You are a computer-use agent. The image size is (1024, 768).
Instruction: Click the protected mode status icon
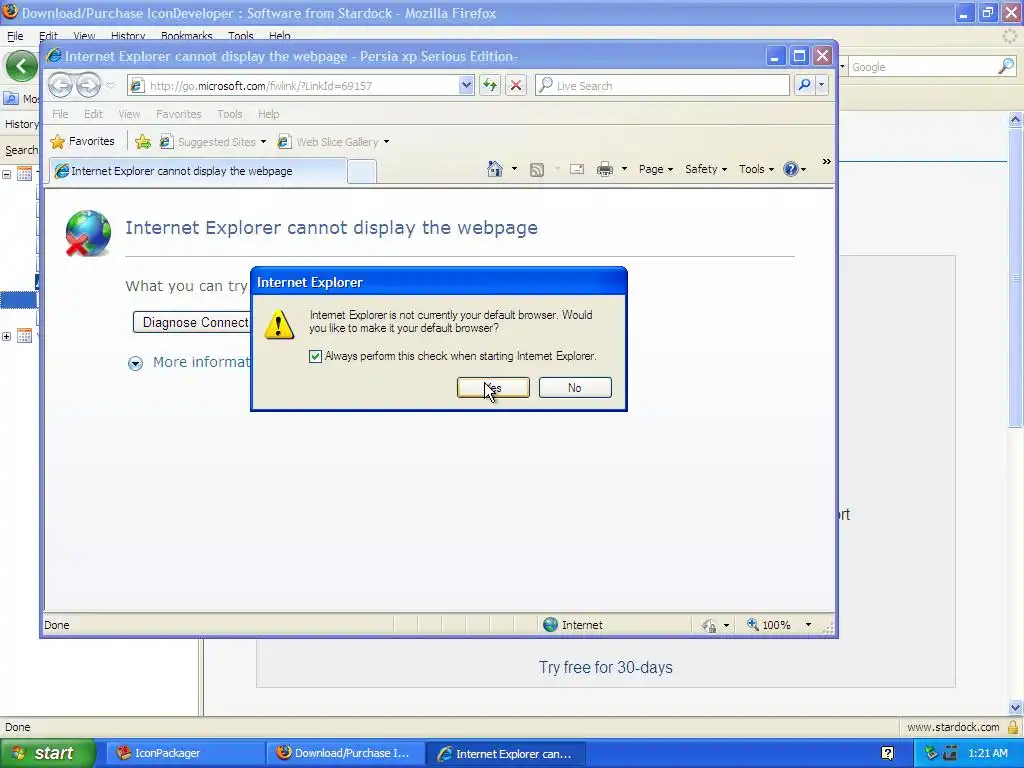[709, 626]
